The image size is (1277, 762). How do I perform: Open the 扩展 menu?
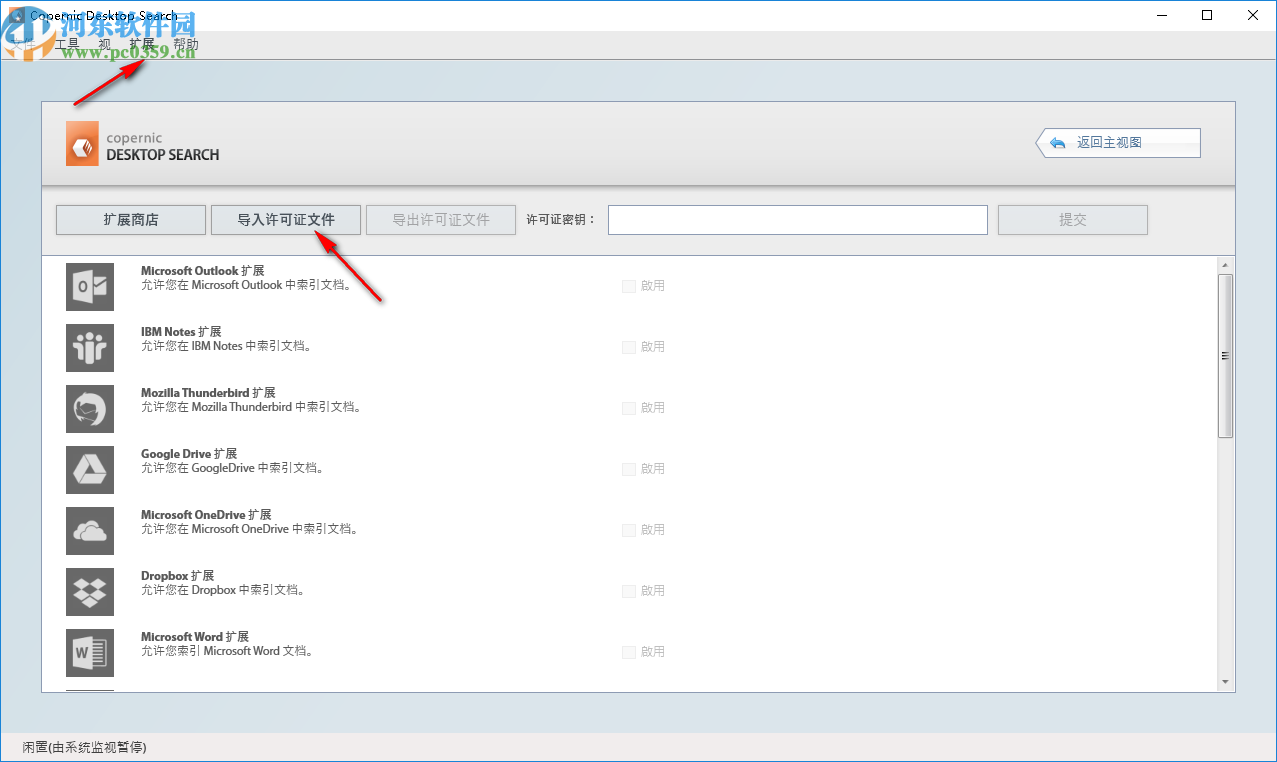point(142,44)
